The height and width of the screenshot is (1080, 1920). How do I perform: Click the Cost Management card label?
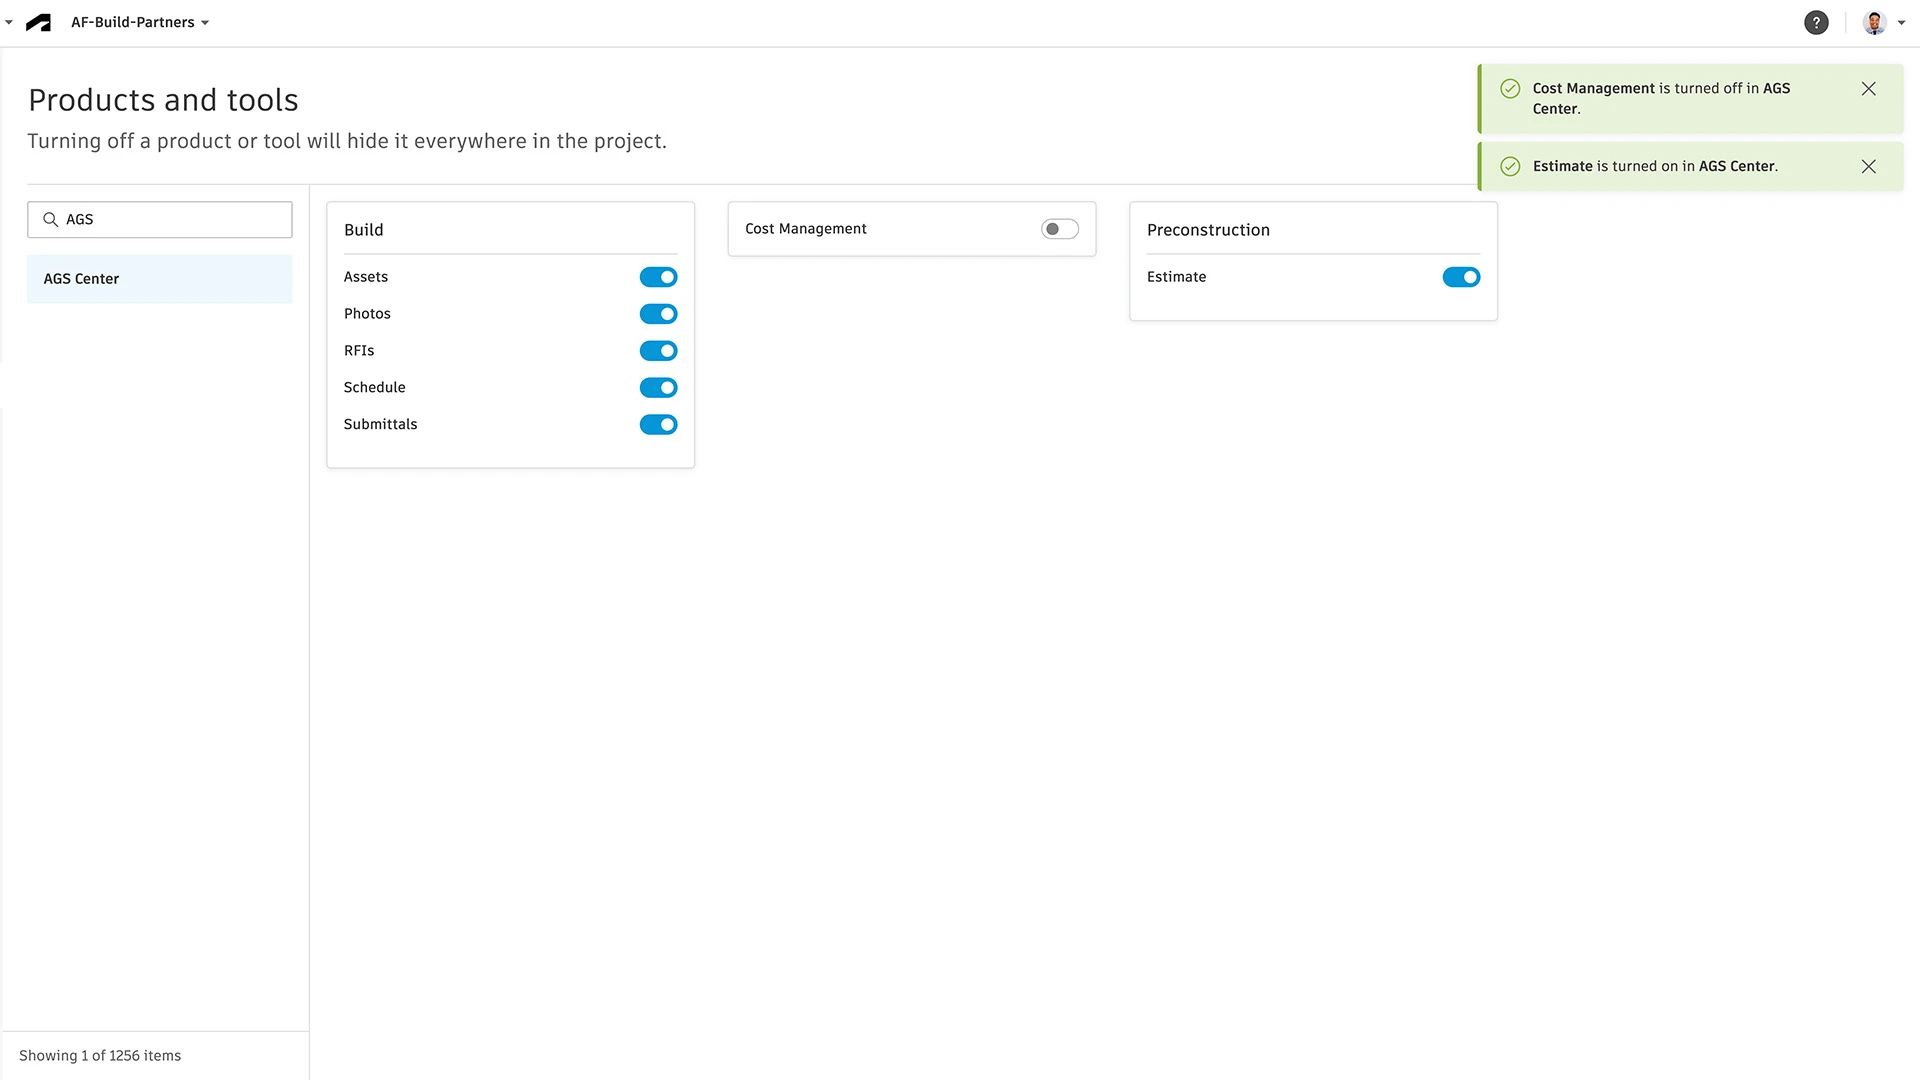806,229
